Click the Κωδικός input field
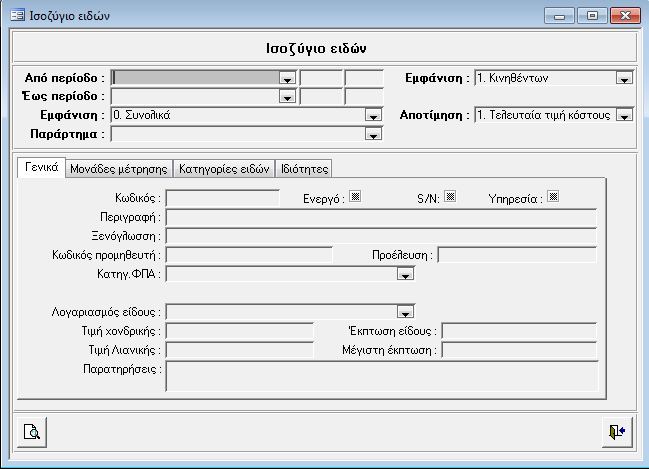The height and width of the screenshot is (469, 649). 222,198
